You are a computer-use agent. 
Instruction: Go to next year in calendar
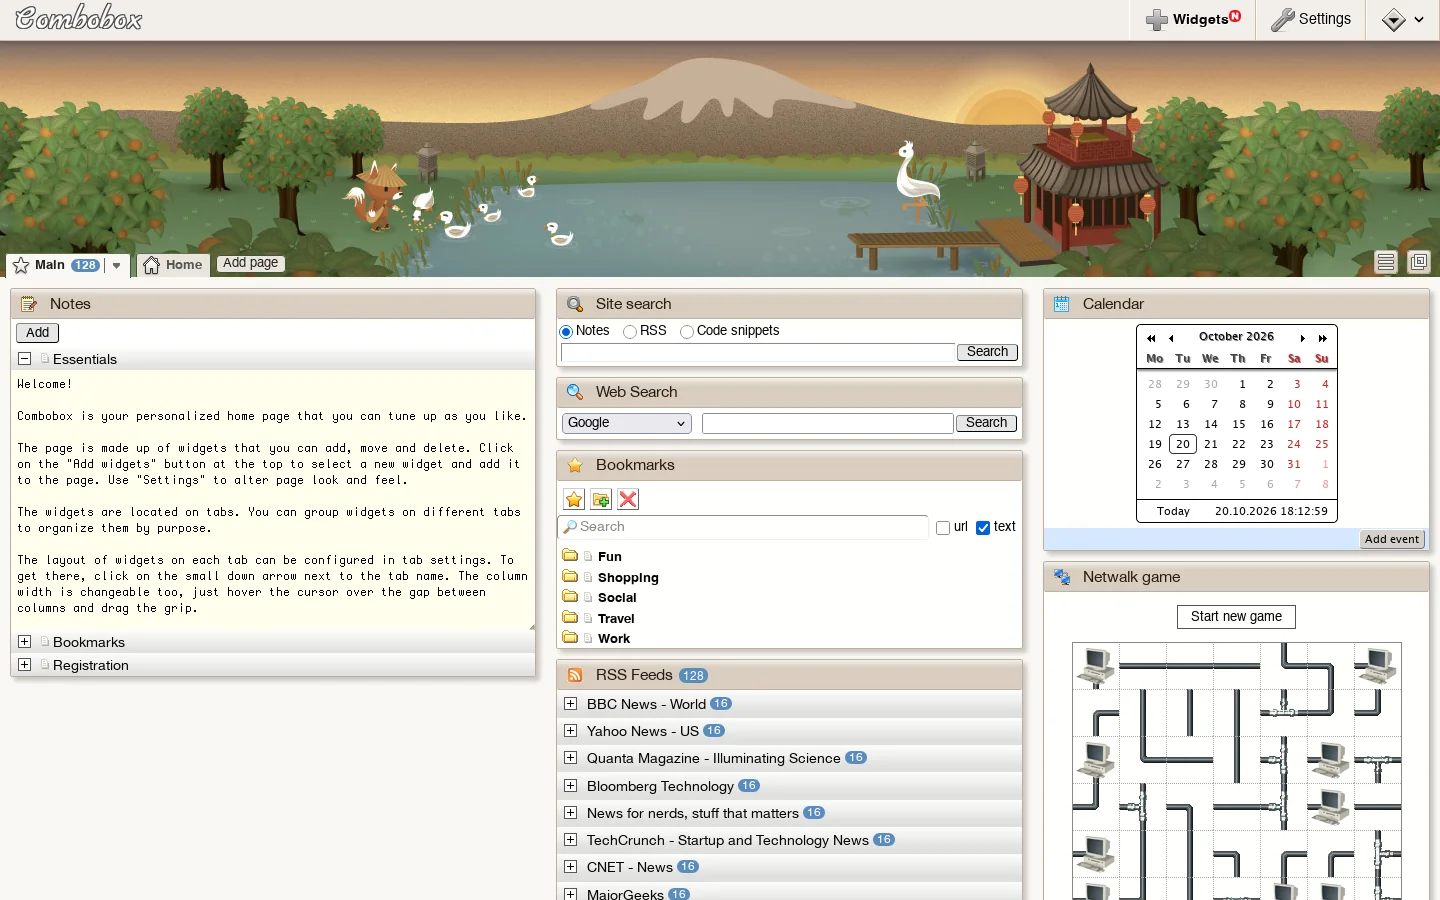(x=1323, y=338)
